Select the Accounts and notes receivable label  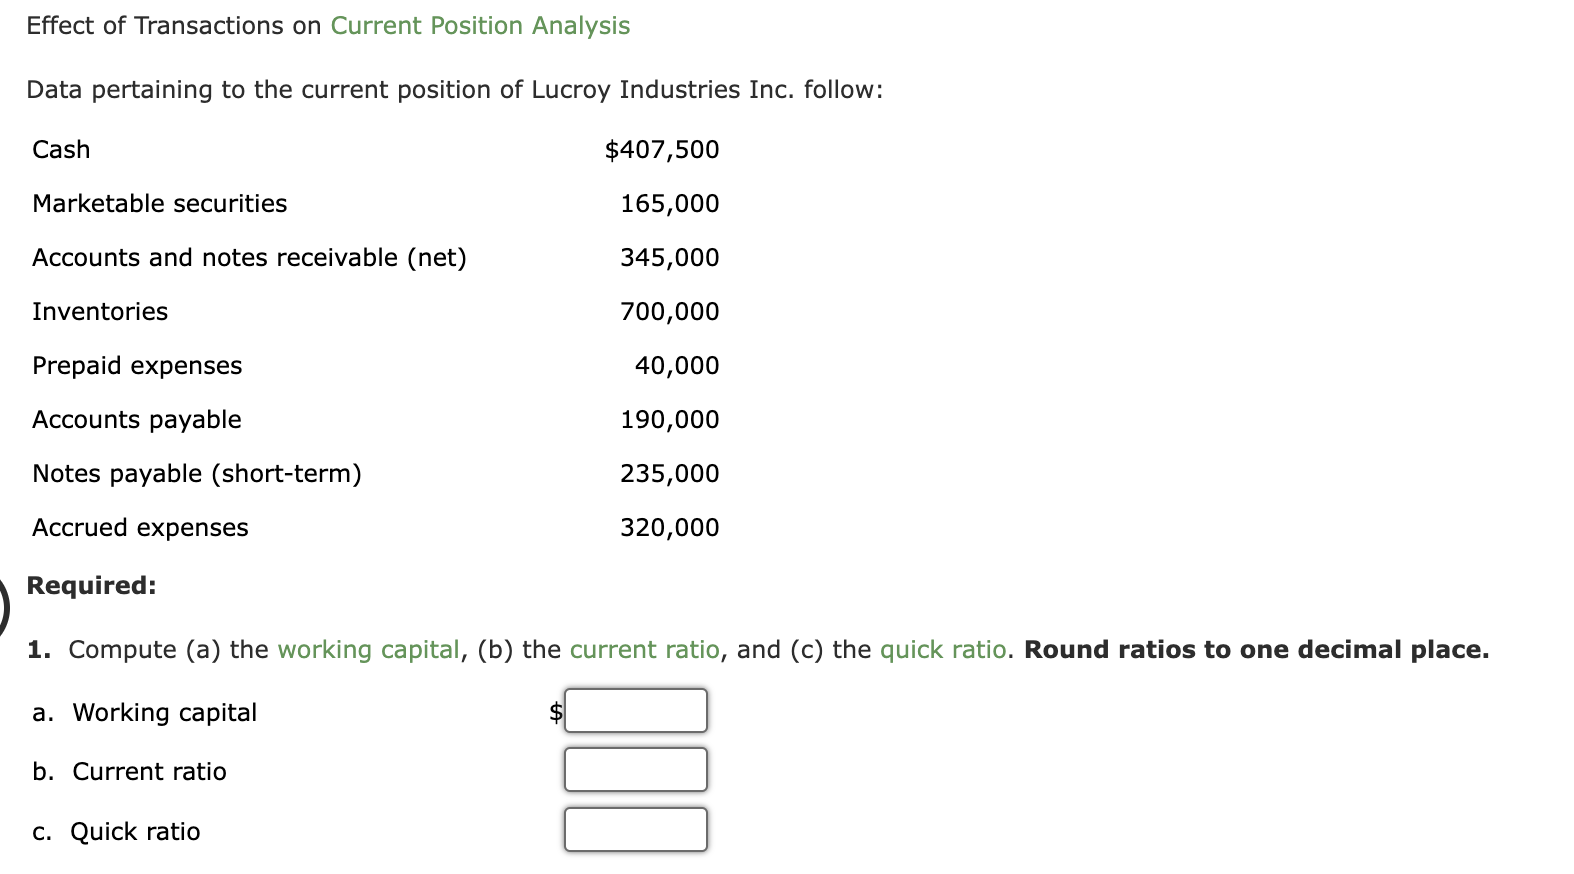[249, 257]
